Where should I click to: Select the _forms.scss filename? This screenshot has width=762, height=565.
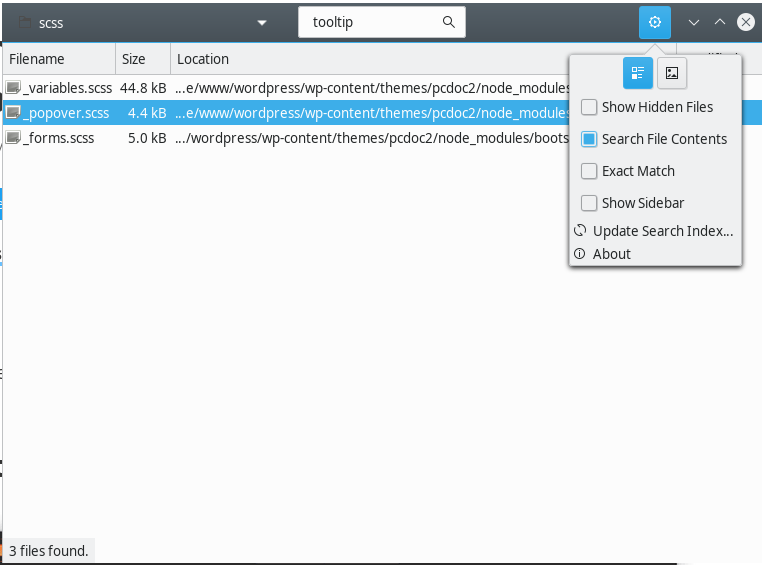pos(59,138)
